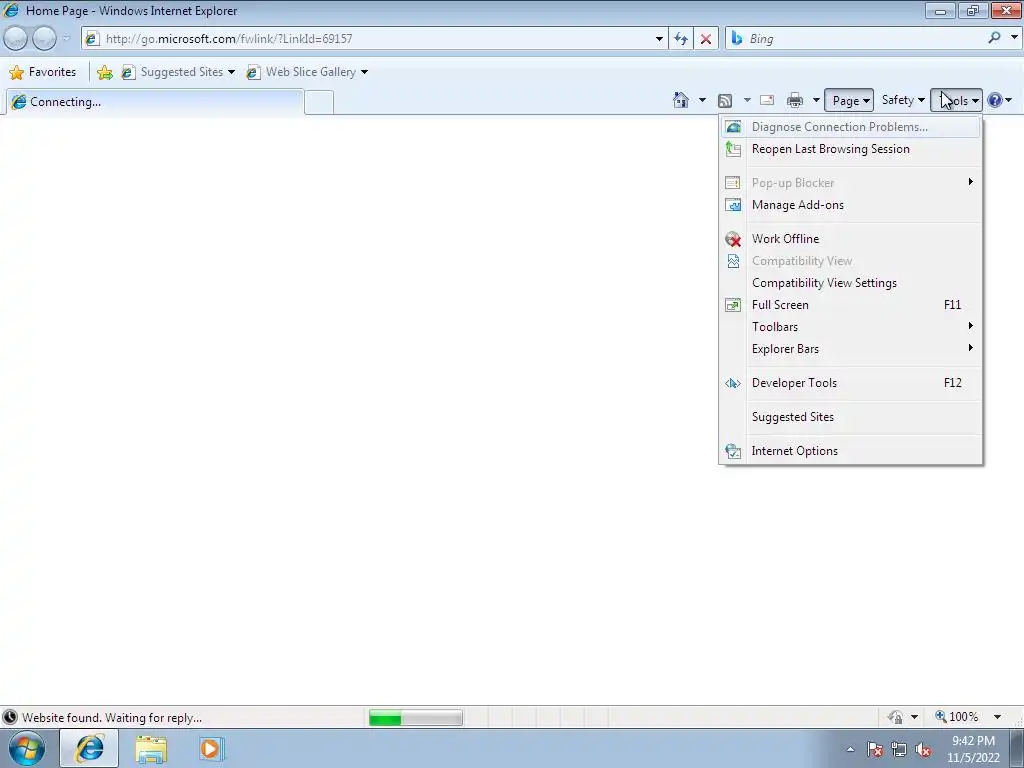The width and height of the screenshot is (1024, 768).
Task: Open the address bar history dropdown
Action: [x=660, y=39]
